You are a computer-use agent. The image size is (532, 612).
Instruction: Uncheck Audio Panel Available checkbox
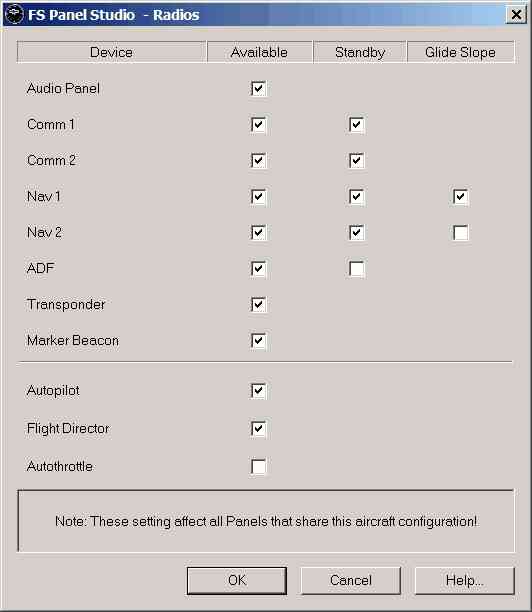258,89
